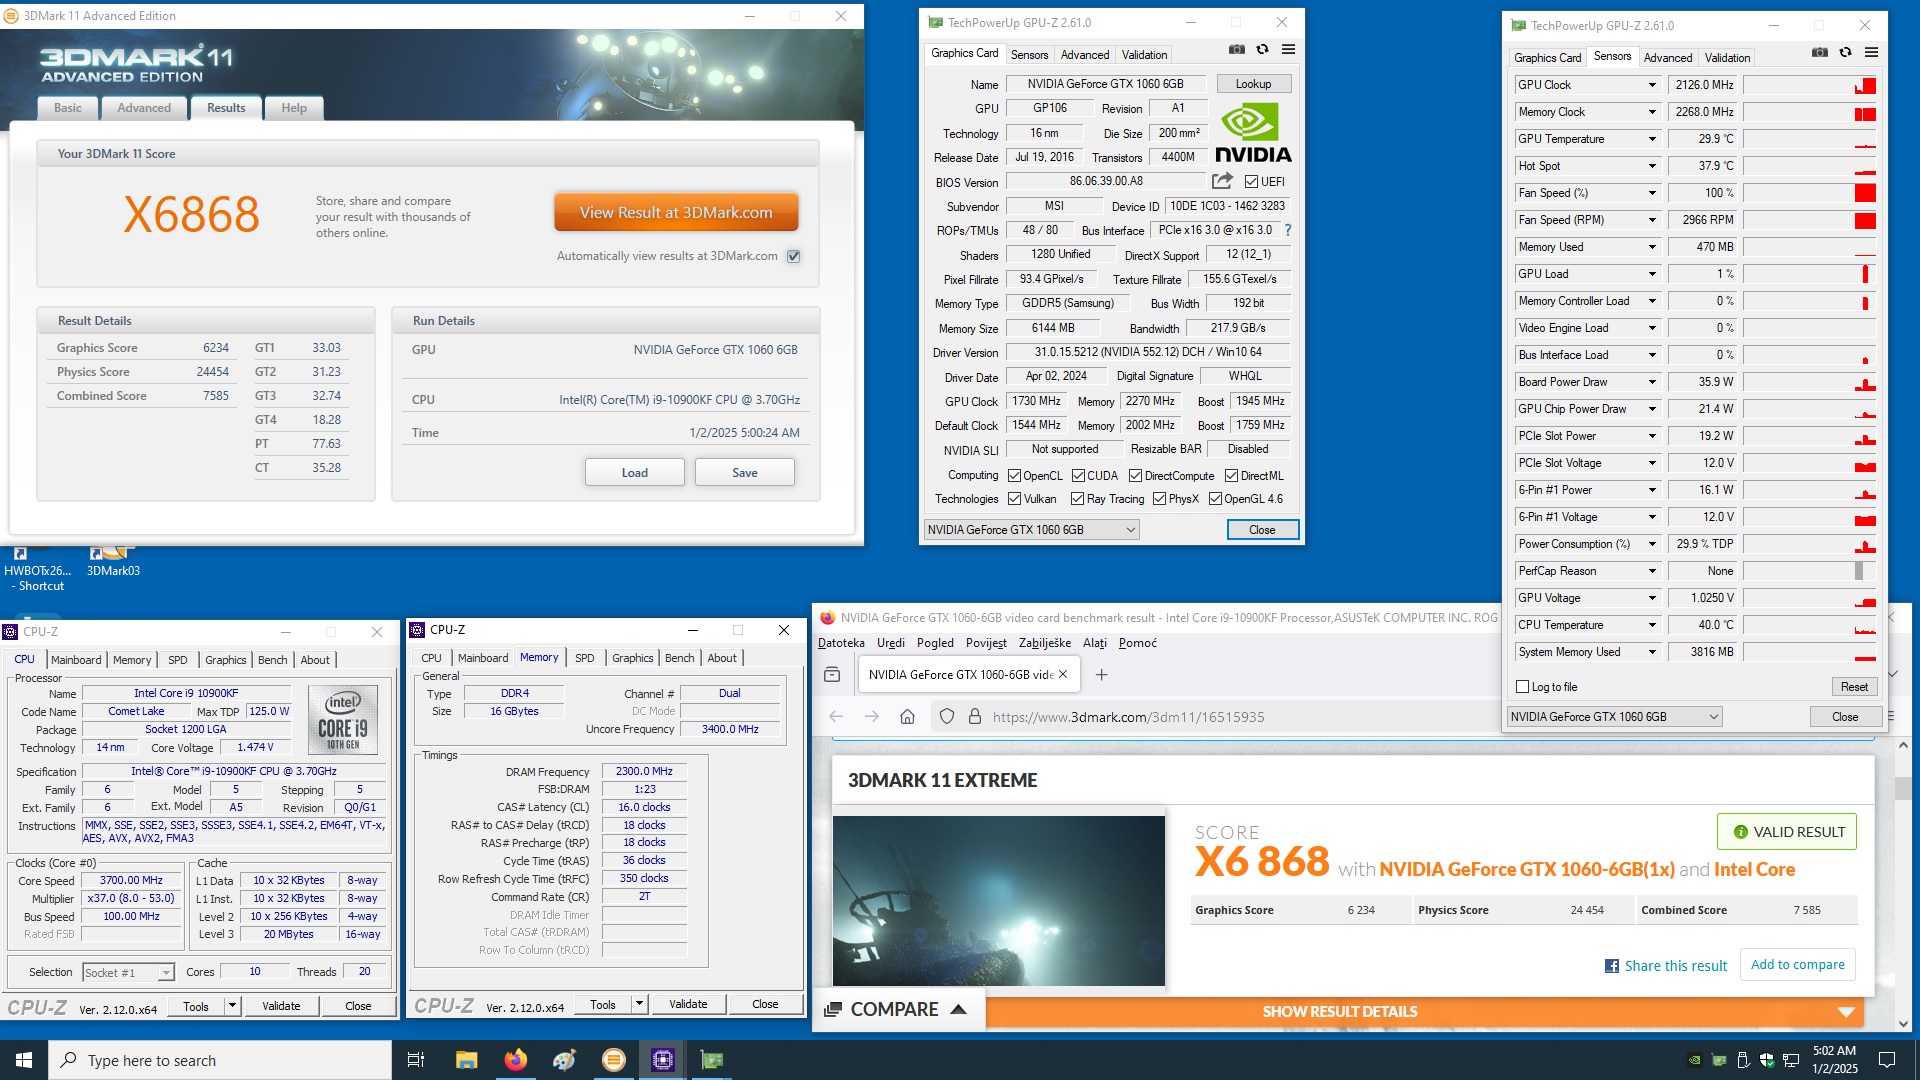Image resolution: width=1920 pixels, height=1080 pixels.
Task: Click the Lookup button in GPU-Z
Action: (x=1253, y=84)
